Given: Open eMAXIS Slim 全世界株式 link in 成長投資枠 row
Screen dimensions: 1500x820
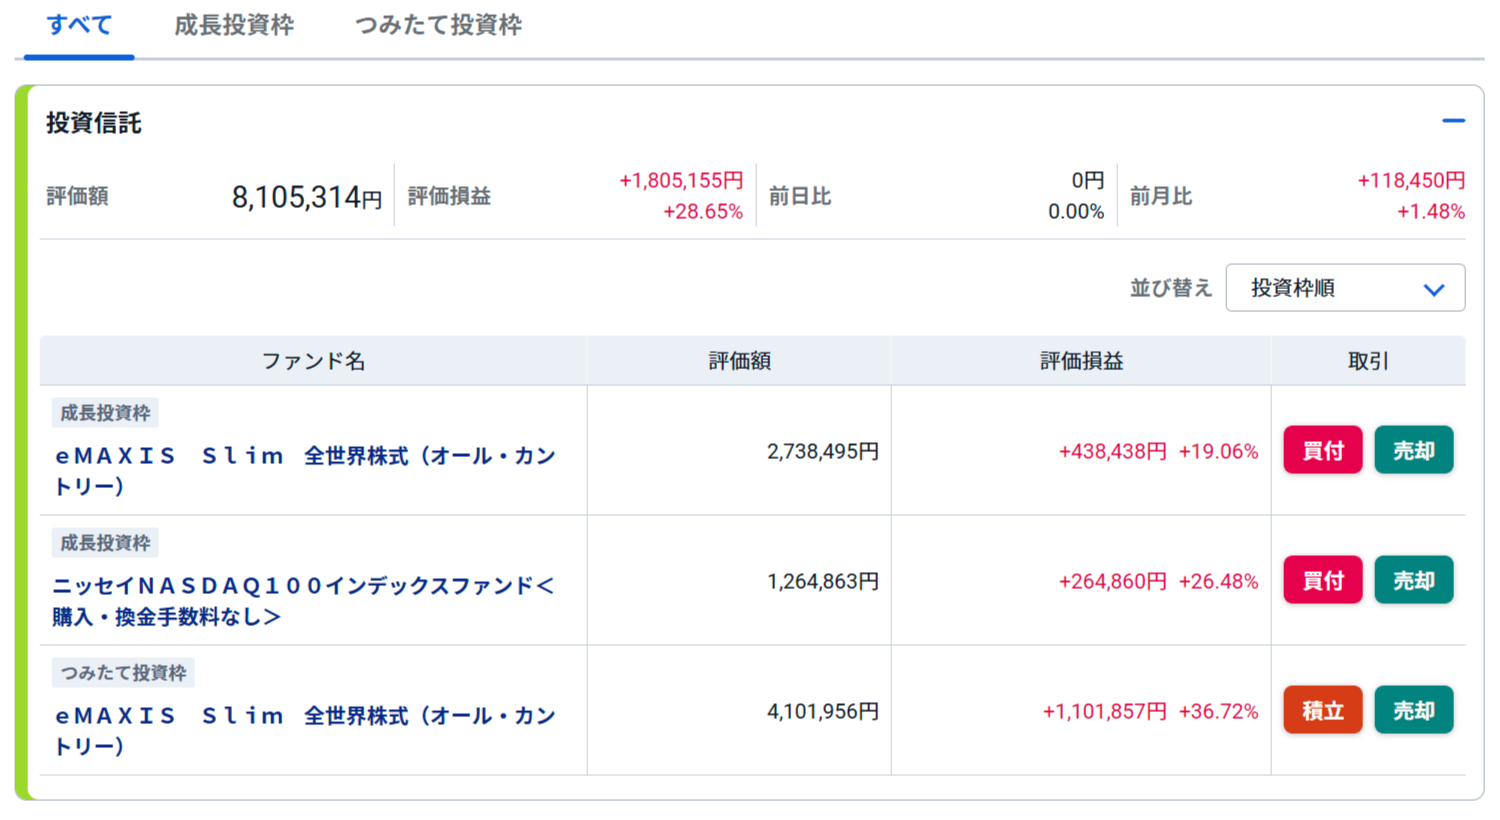Looking at the screenshot, I should point(305,471).
